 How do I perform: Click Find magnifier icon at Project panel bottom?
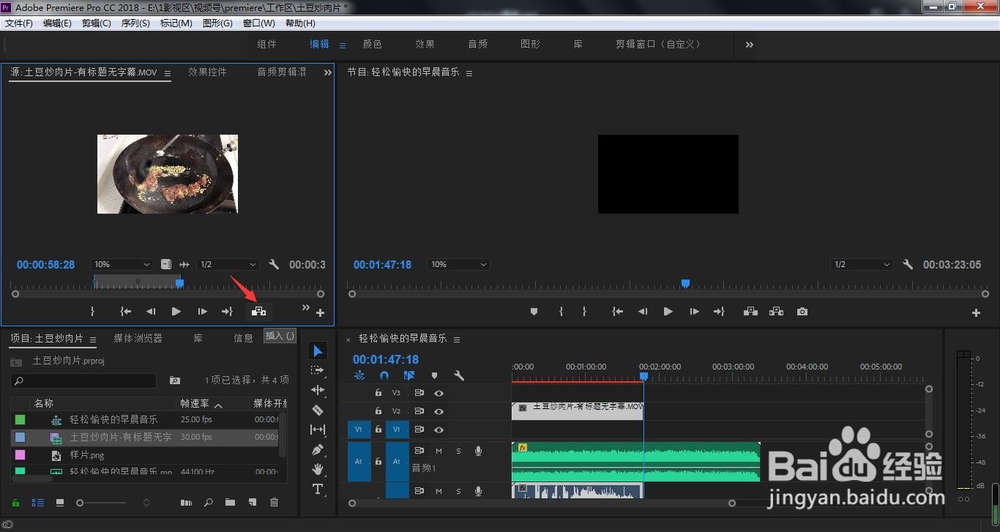[x=208, y=503]
